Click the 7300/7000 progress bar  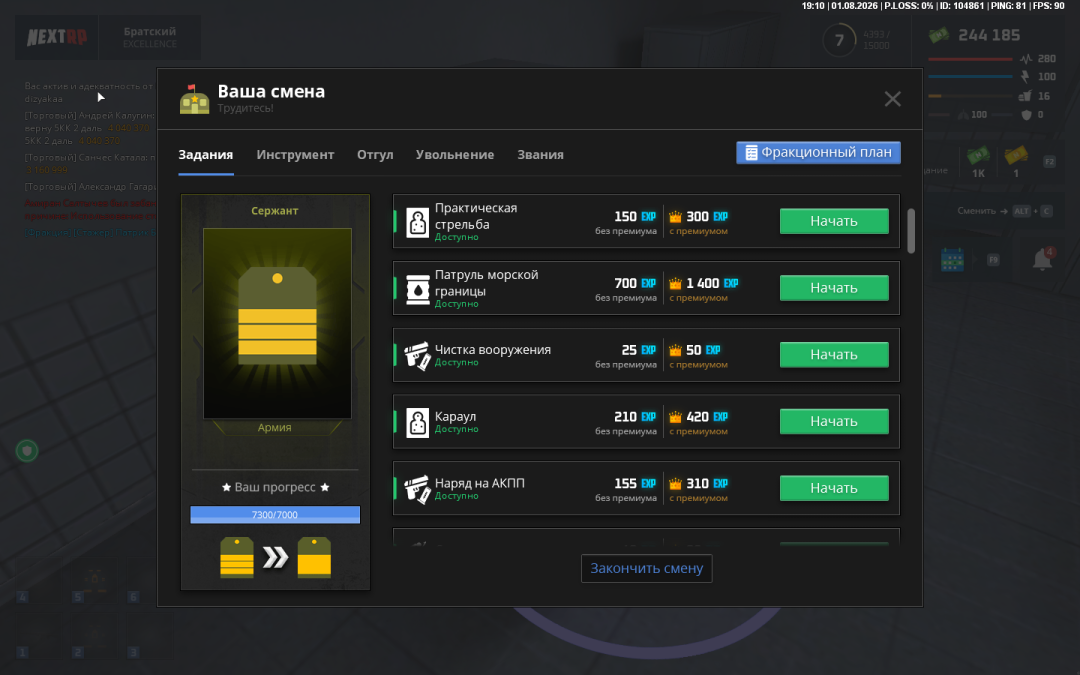(x=275, y=515)
